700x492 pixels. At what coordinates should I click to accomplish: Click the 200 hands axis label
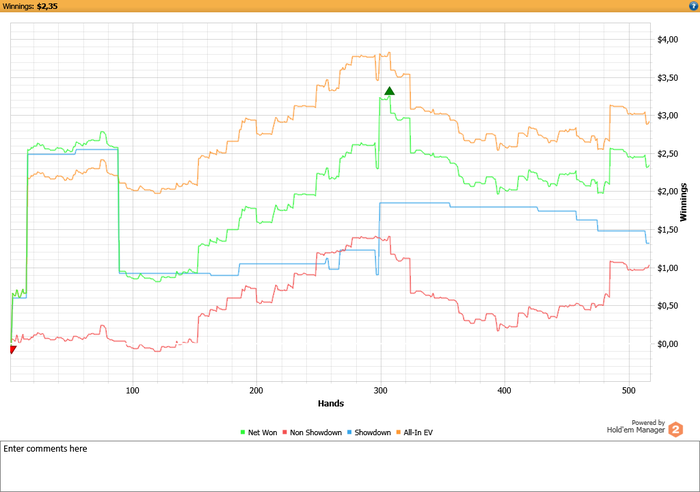tap(256, 391)
